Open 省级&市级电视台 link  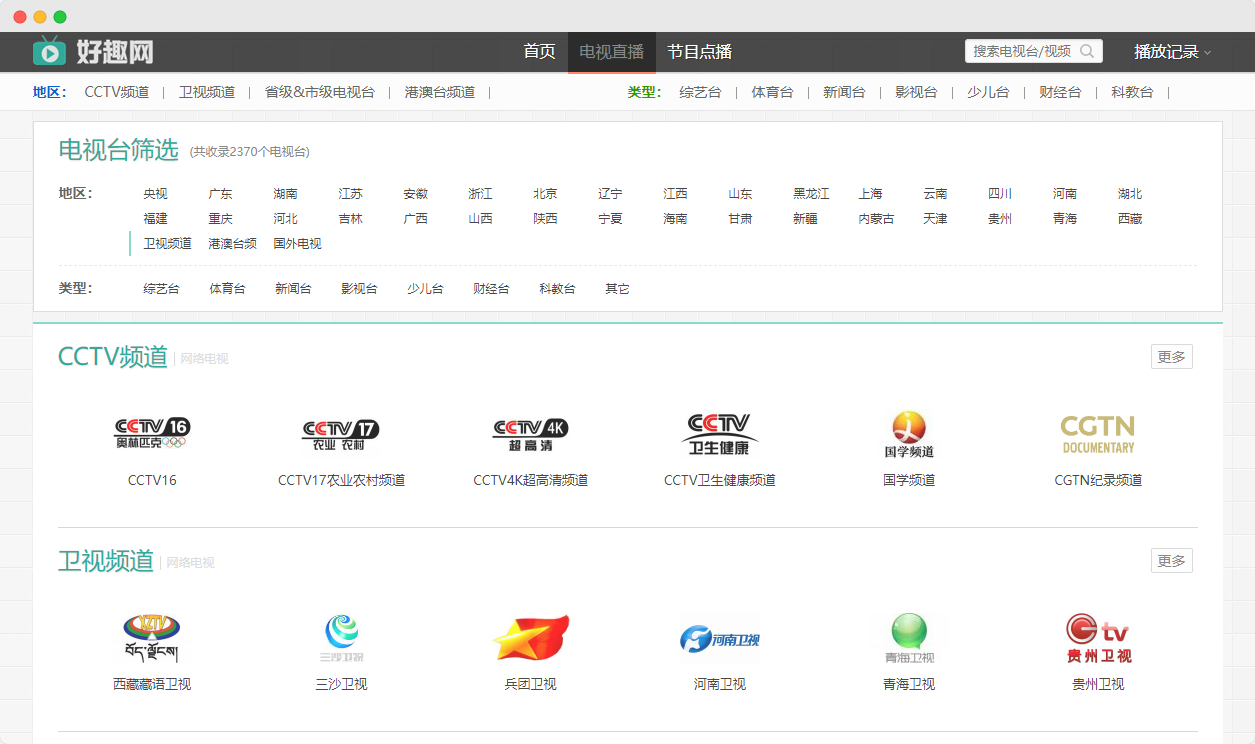tap(320, 92)
